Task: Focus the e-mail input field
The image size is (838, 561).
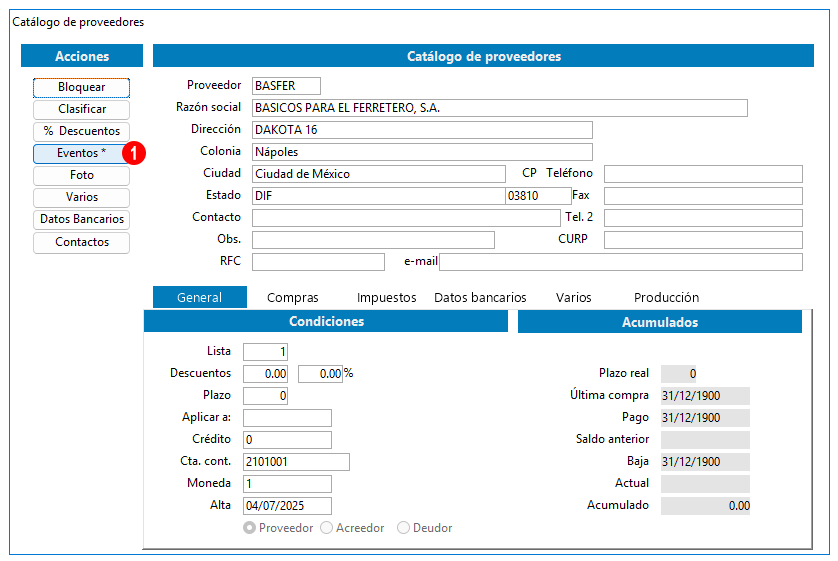Action: [x=620, y=262]
